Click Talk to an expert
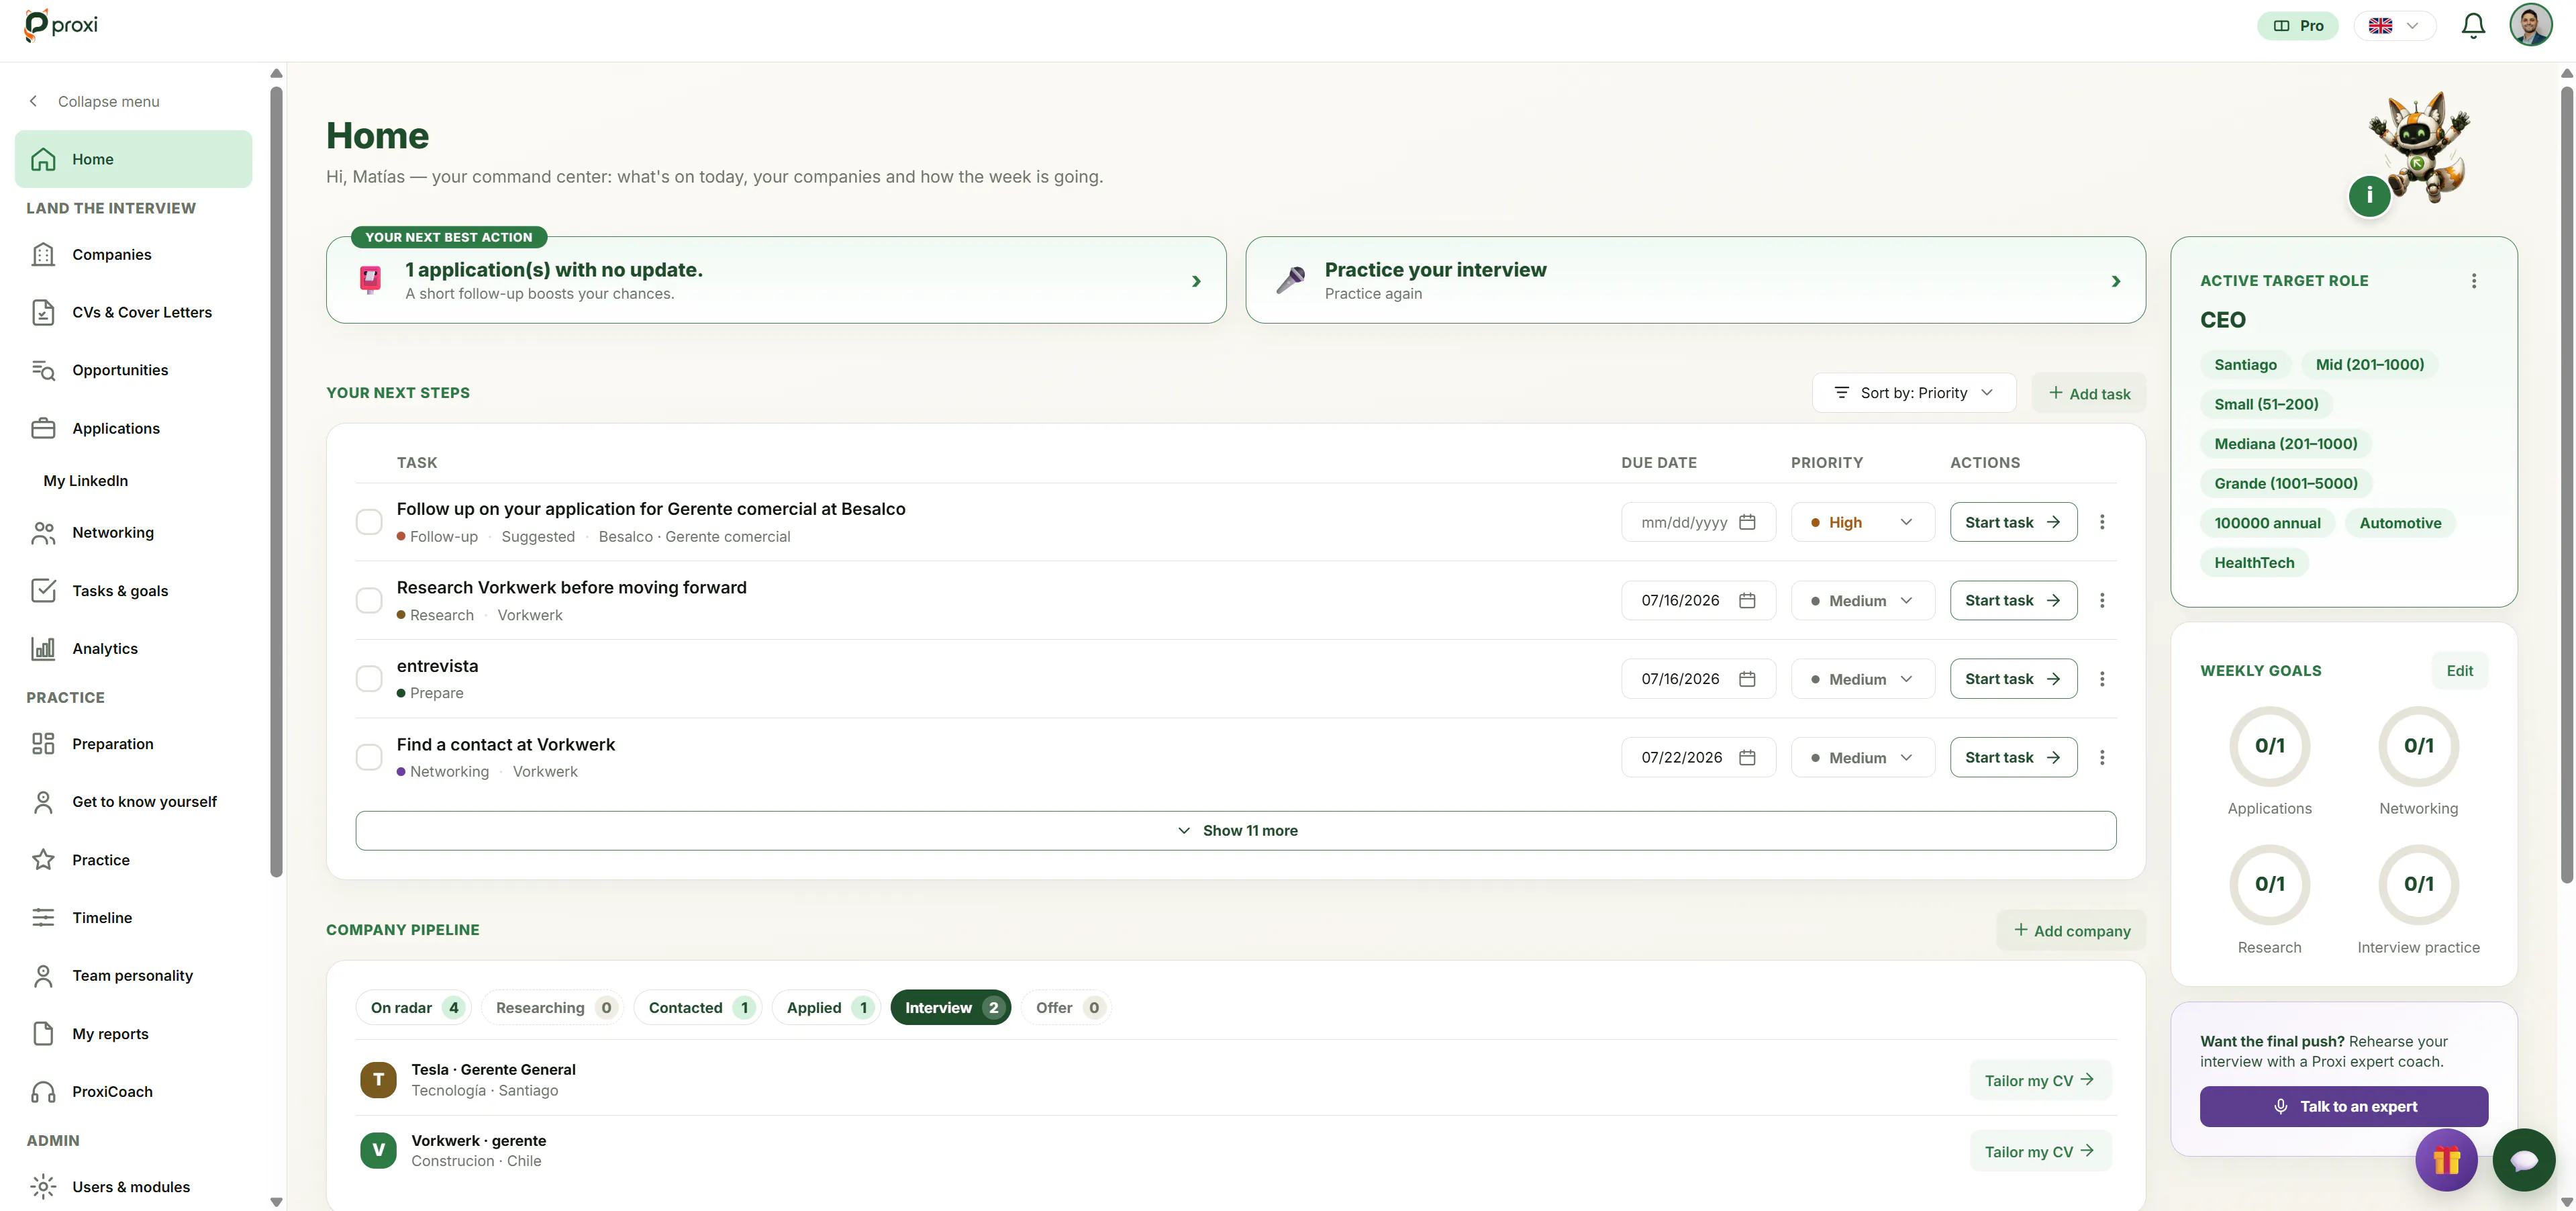Viewport: 2576px width, 1211px height. (x=2344, y=1107)
